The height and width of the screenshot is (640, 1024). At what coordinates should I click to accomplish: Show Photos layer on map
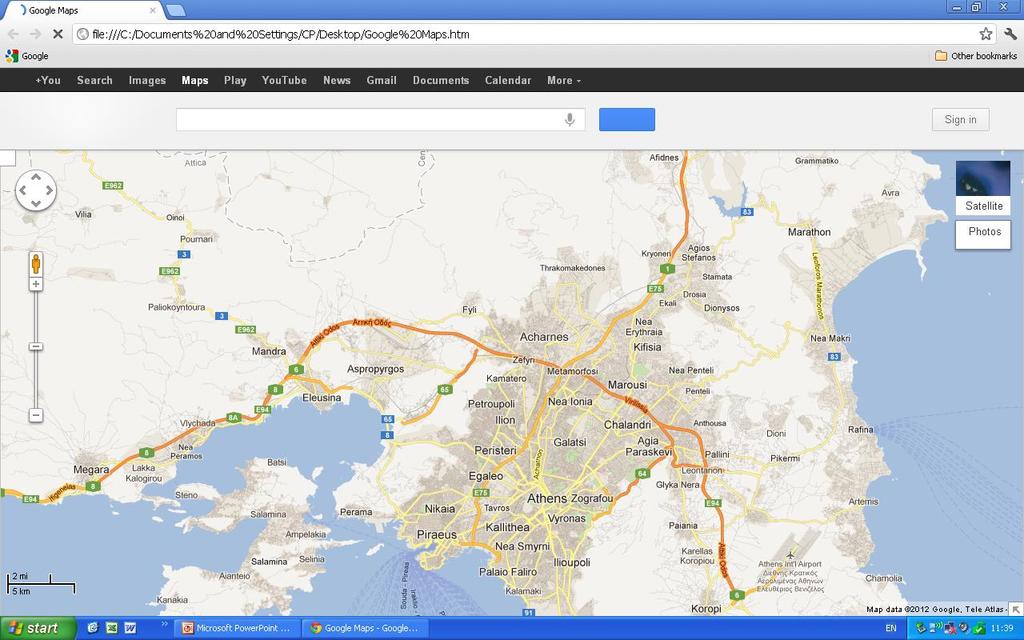[984, 234]
